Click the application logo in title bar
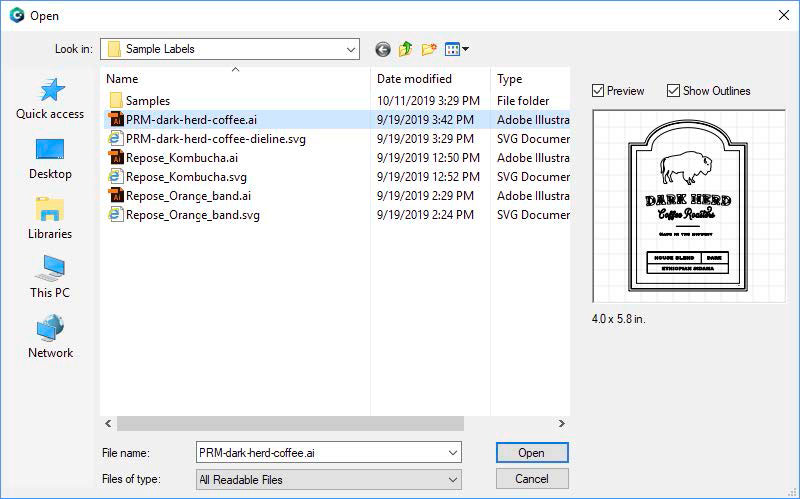The width and height of the screenshot is (800, 499). 17,15
